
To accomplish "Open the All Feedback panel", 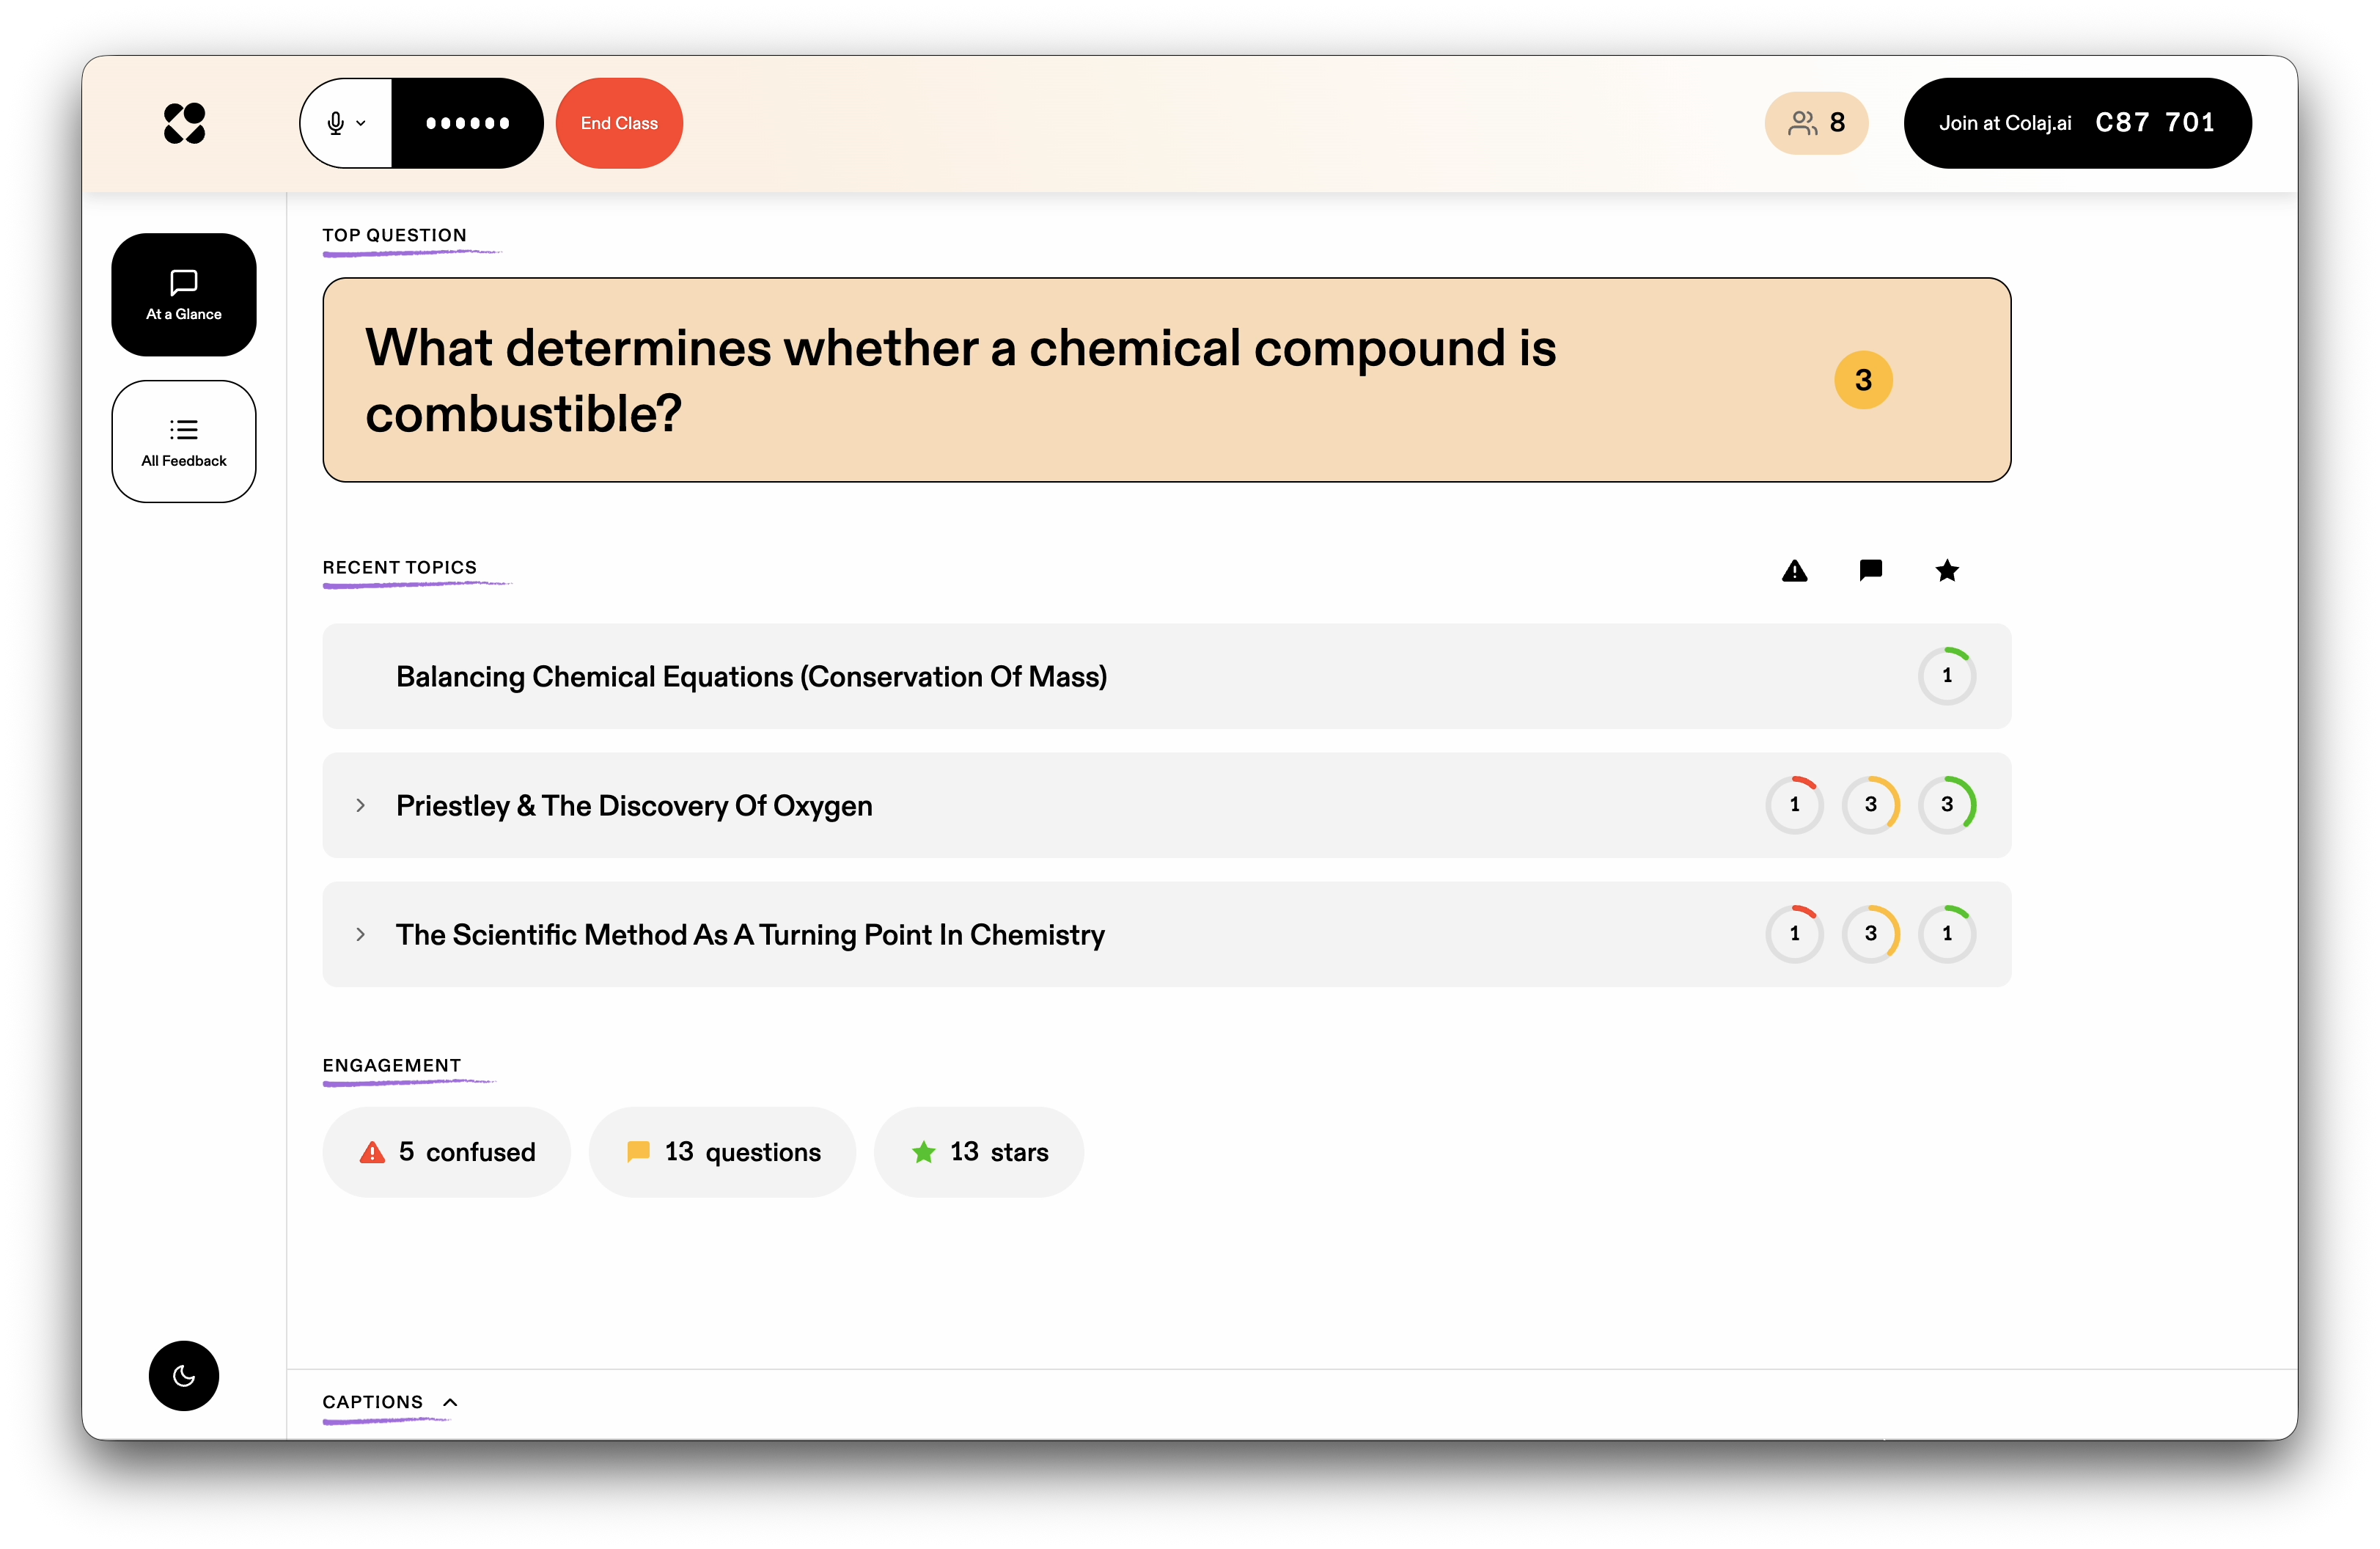I will click(x=184, y=441).
